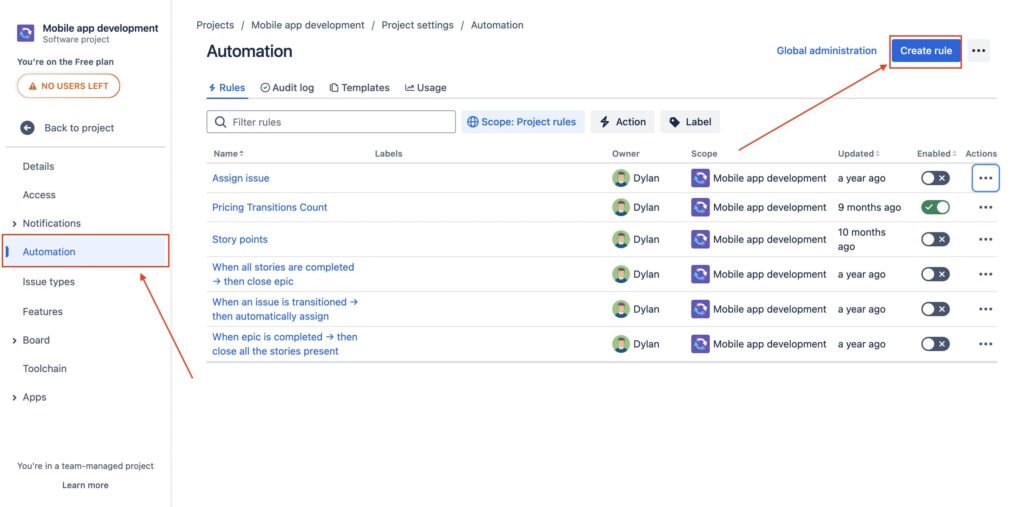Viewport: 1020px width, 507px height.
Task: Expand the Notifications section in sidebar
Action: 14,223
